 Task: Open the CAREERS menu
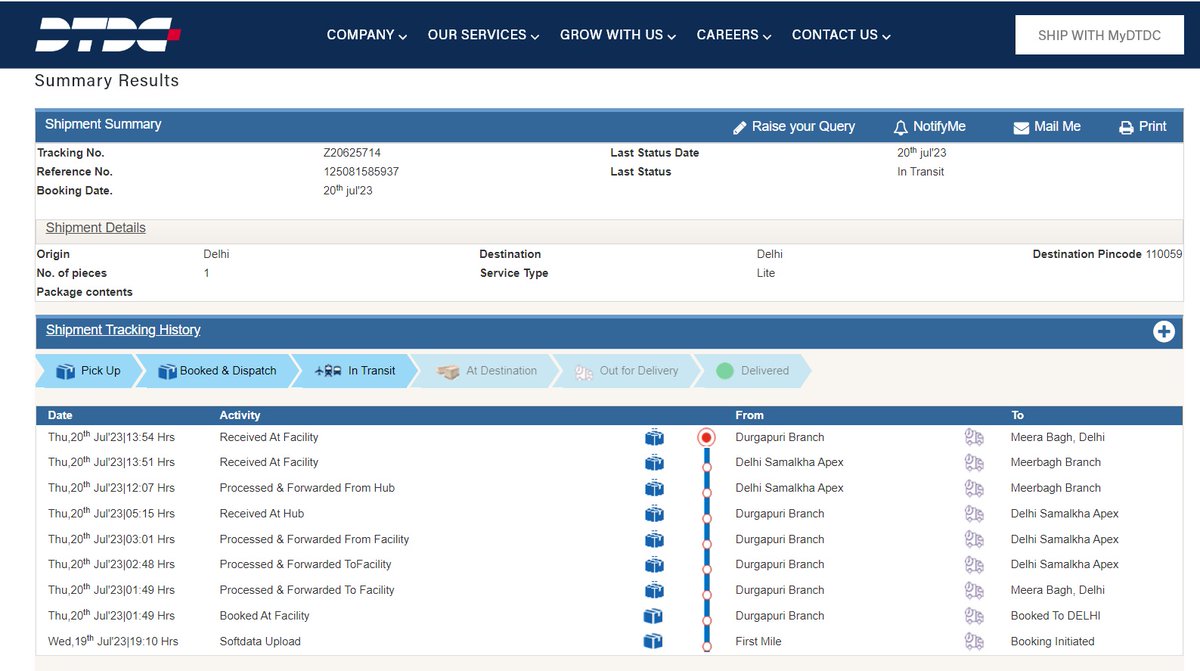[x=734, y=35]
